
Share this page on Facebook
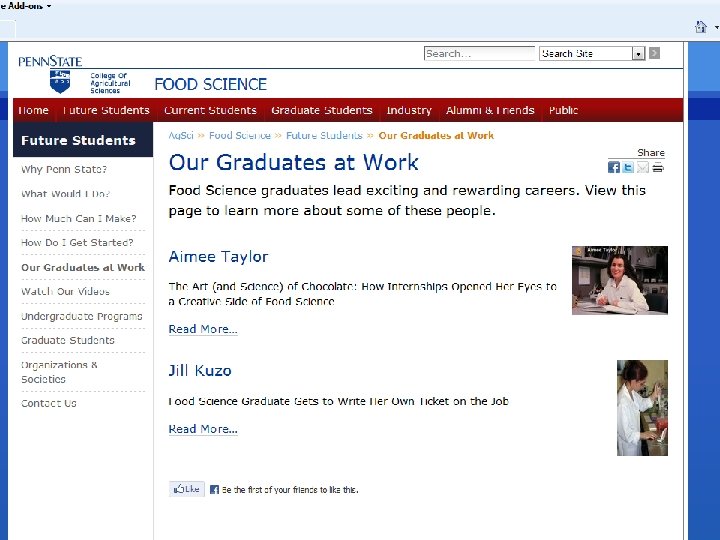[613, 168]
